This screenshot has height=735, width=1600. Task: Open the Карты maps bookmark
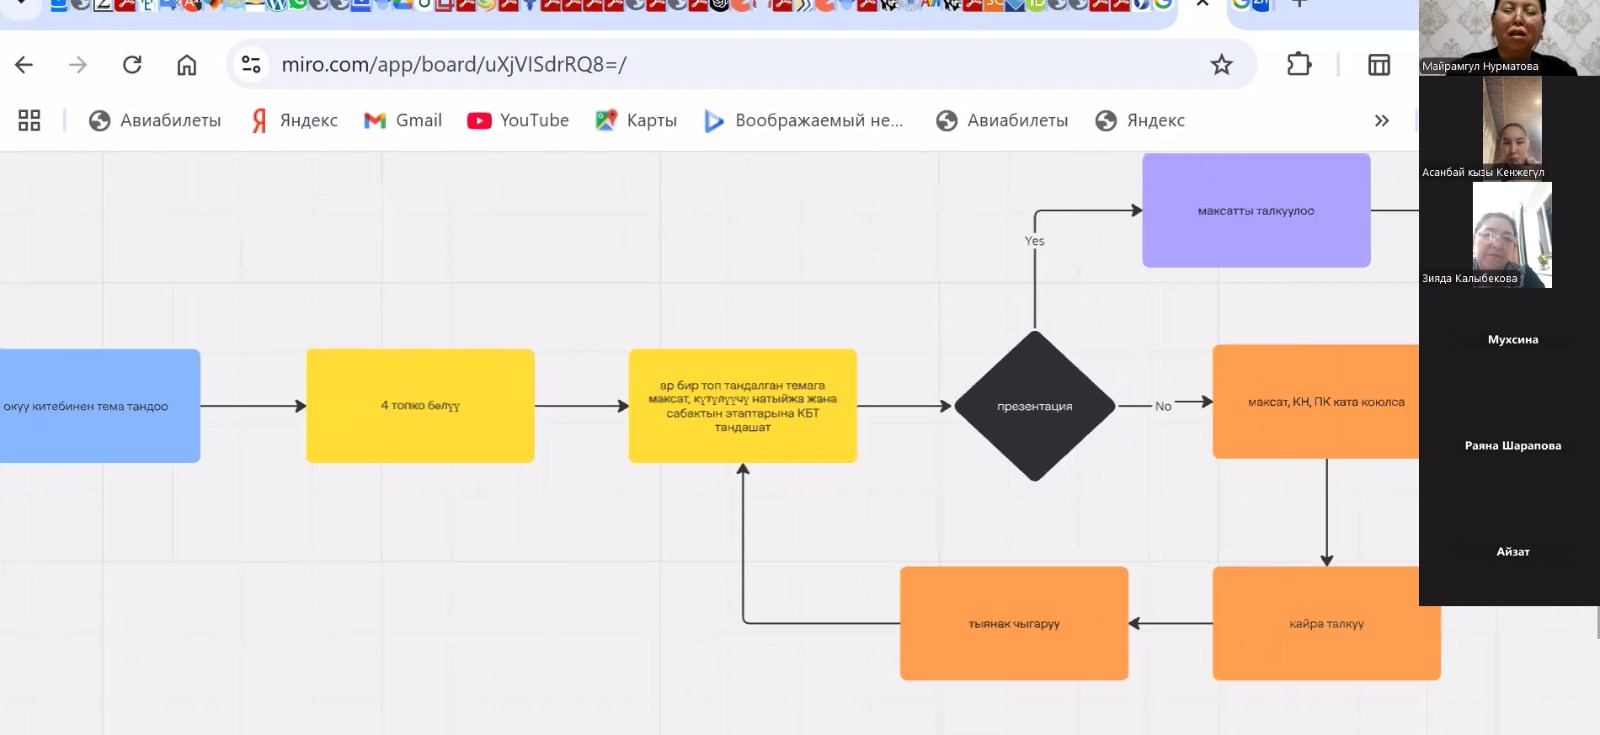coord(636,121)
